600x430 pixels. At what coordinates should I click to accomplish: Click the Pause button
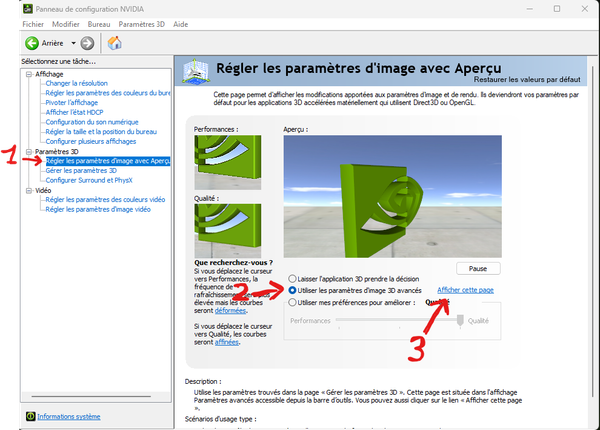click(x=478, y=269)
